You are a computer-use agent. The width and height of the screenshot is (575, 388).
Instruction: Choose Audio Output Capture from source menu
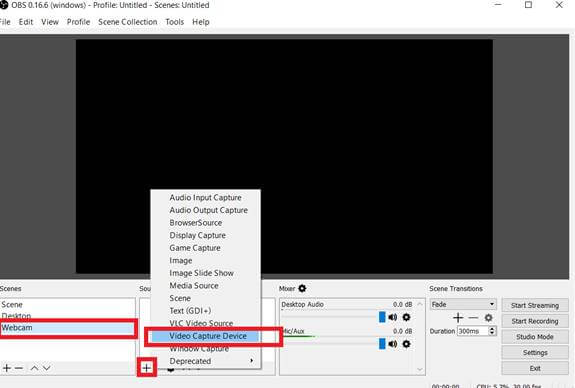click(x=205, y=210)
